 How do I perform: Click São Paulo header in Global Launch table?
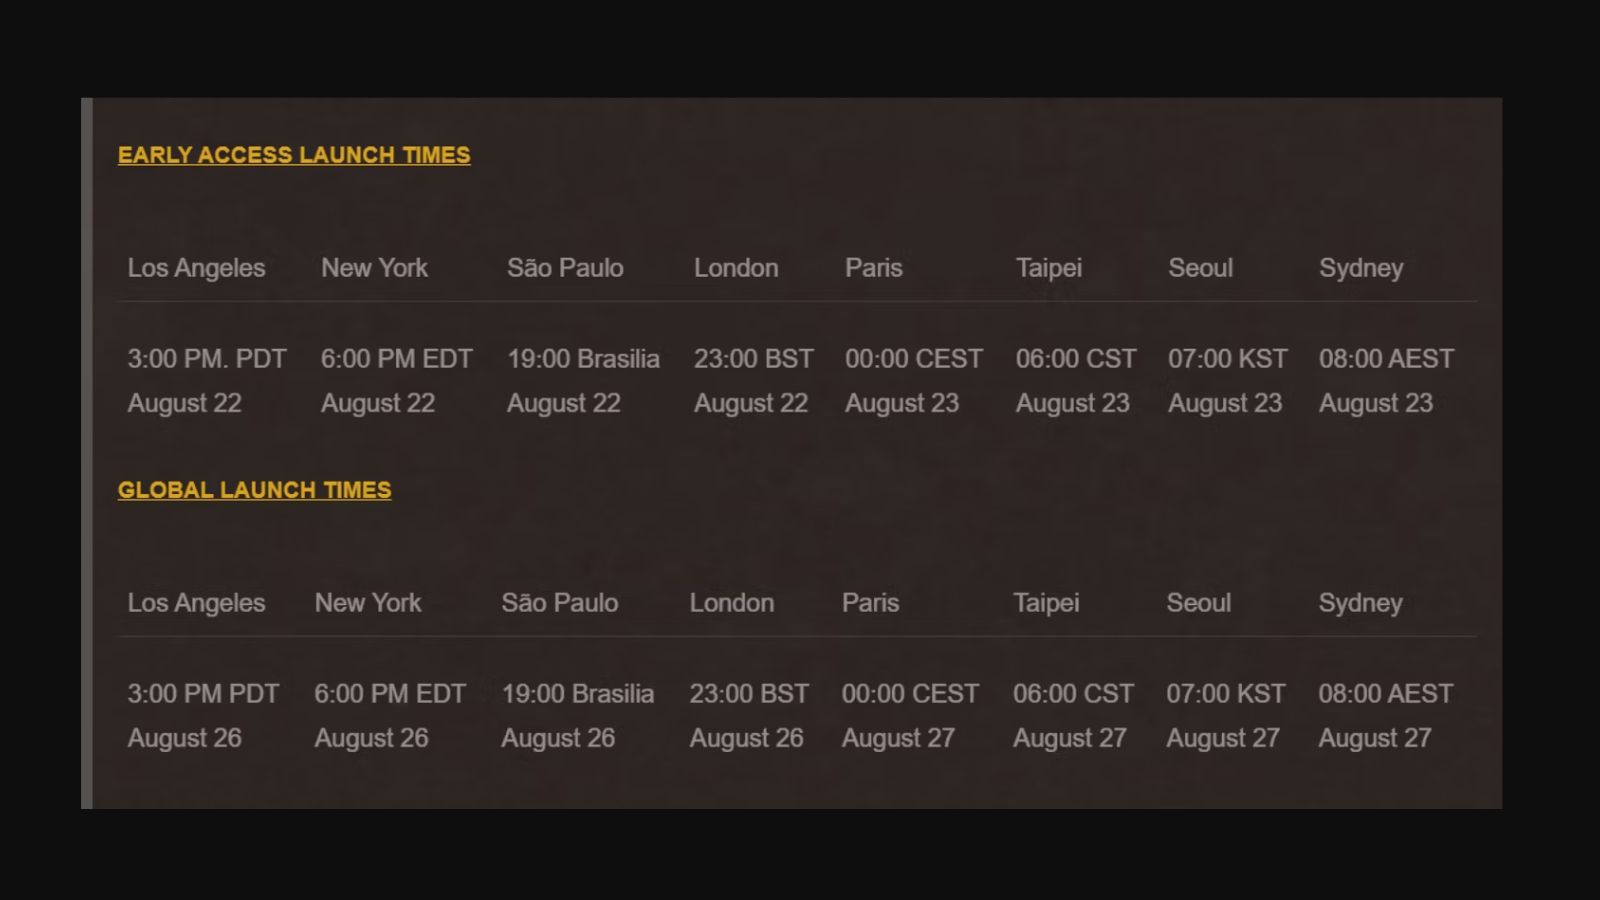[x=559, y=603]
